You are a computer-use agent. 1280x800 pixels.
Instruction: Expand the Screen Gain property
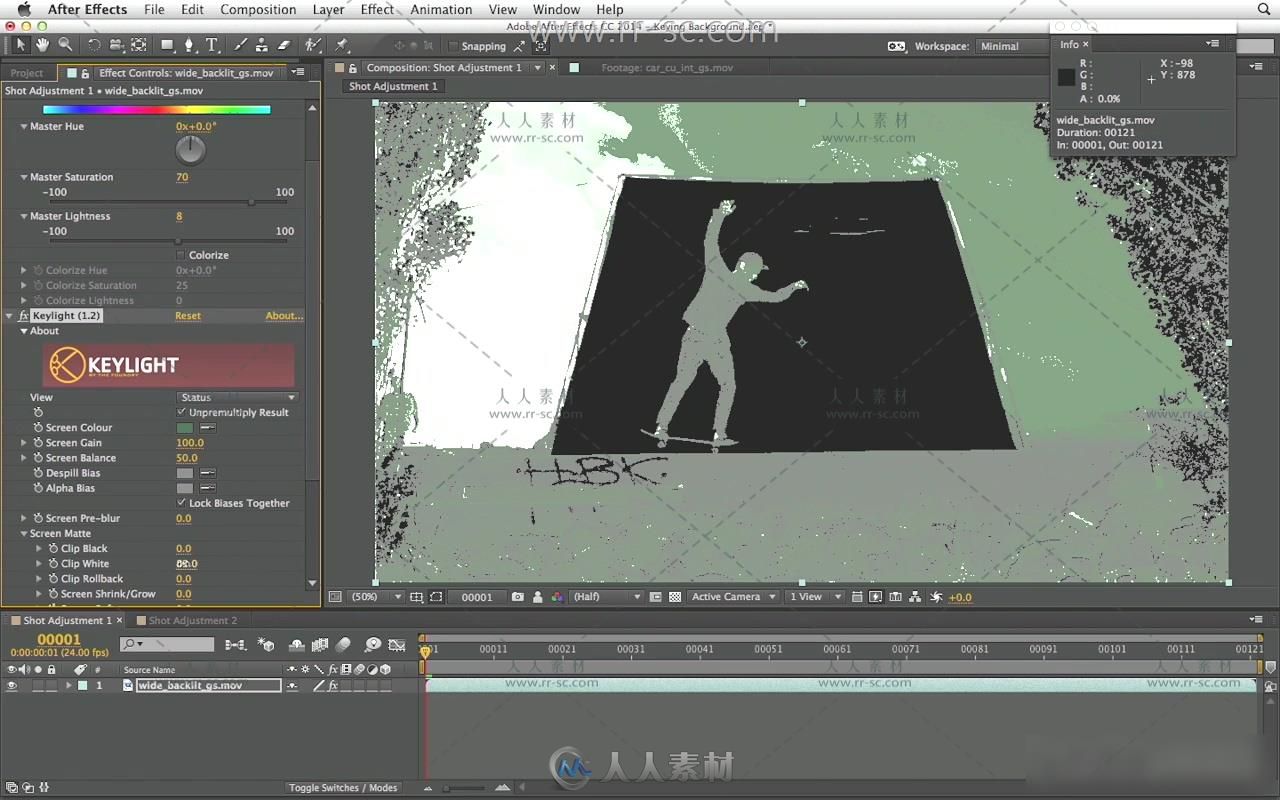tap(24, 443)
